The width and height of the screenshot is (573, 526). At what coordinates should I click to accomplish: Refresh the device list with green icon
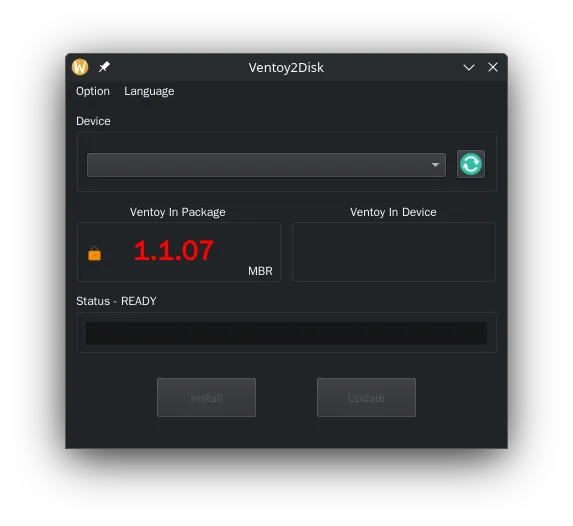click(471, 164)
